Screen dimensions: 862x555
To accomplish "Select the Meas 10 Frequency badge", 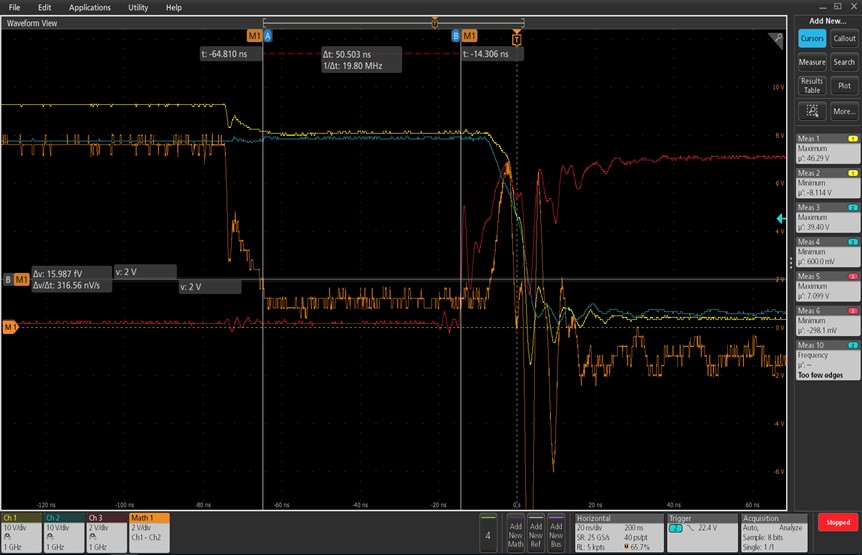I will click(827, 360).
